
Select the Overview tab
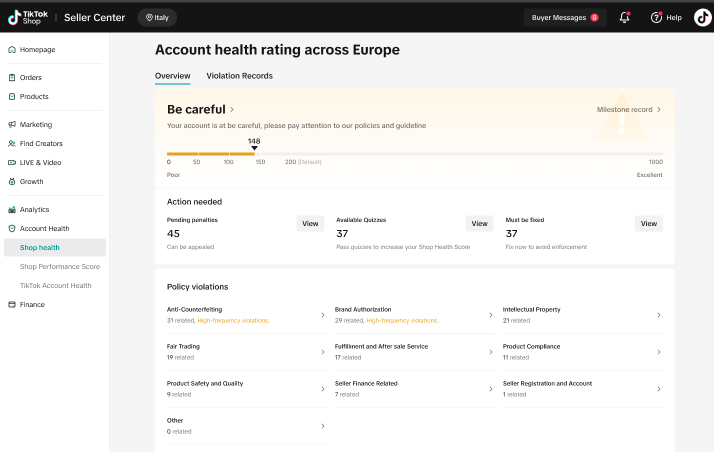172,76
